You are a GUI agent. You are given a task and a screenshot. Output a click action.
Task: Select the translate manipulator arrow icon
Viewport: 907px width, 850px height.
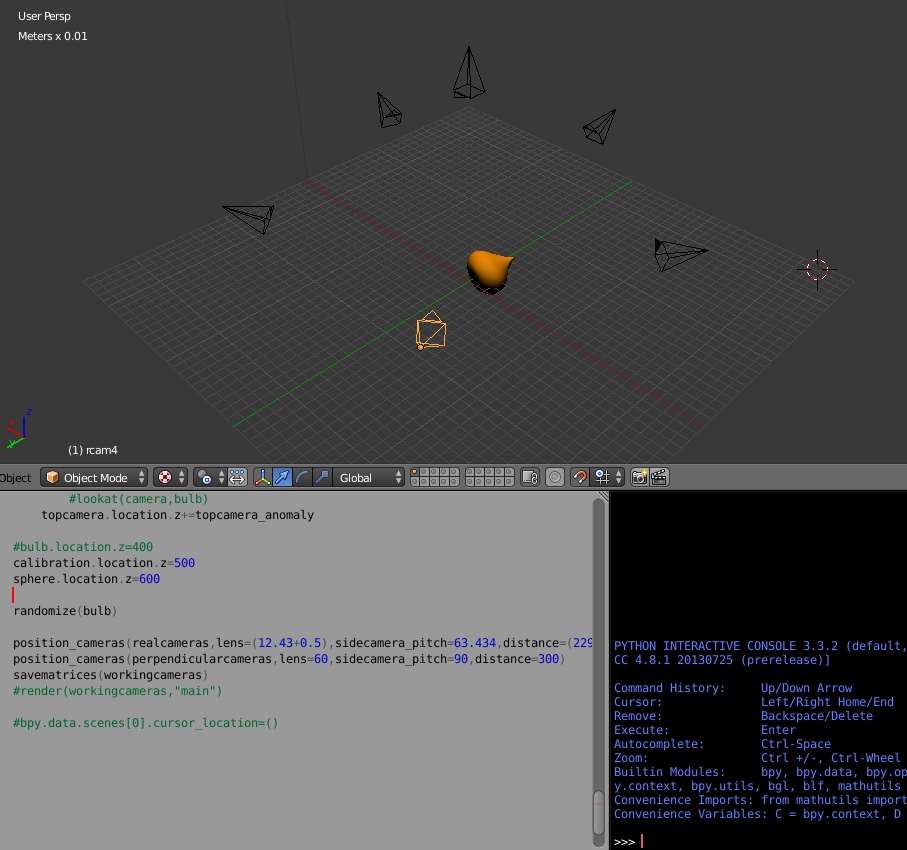(283, 477)
